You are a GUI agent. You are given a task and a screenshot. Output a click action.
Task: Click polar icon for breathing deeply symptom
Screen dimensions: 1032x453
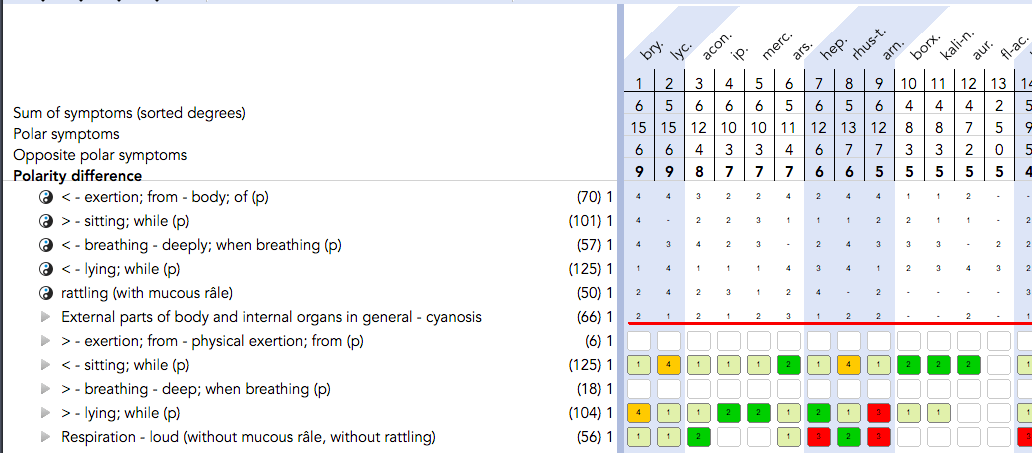coord(45,245)
